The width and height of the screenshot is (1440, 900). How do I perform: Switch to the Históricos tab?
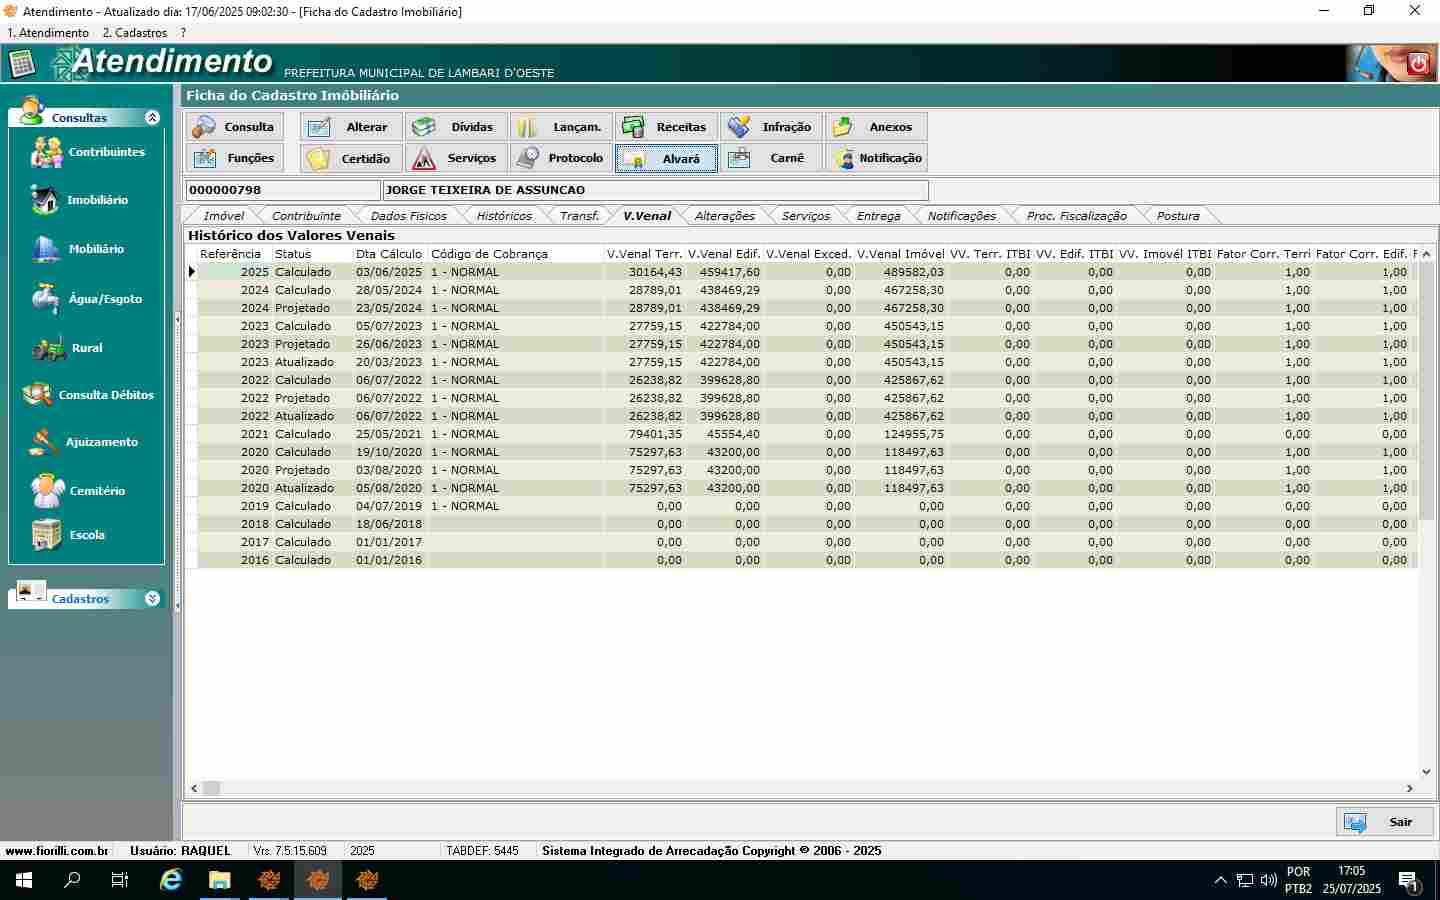504,216
